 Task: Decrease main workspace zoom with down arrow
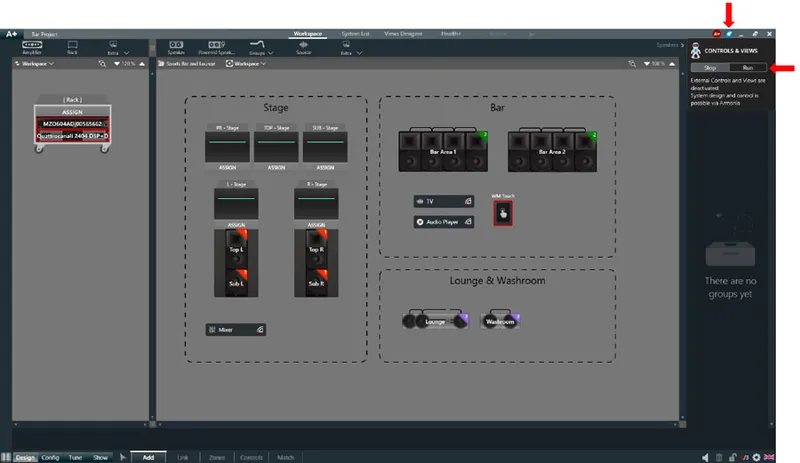646,64
